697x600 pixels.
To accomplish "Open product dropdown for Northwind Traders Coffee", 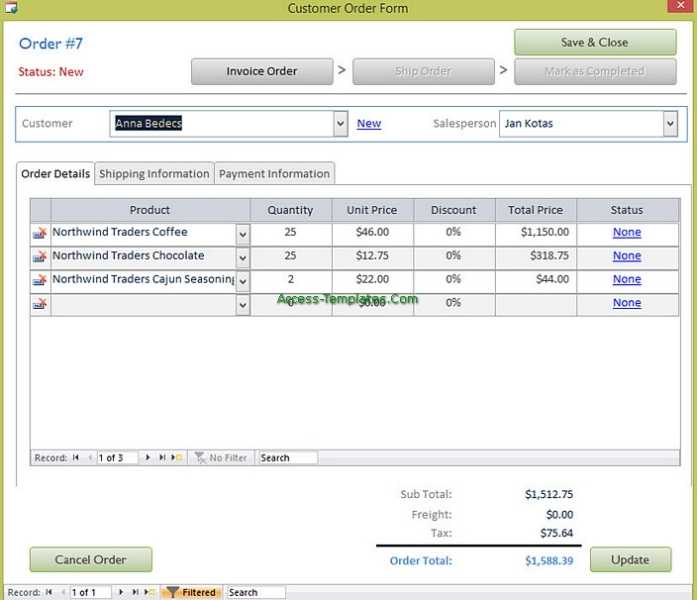I will (x=242, y=233).
